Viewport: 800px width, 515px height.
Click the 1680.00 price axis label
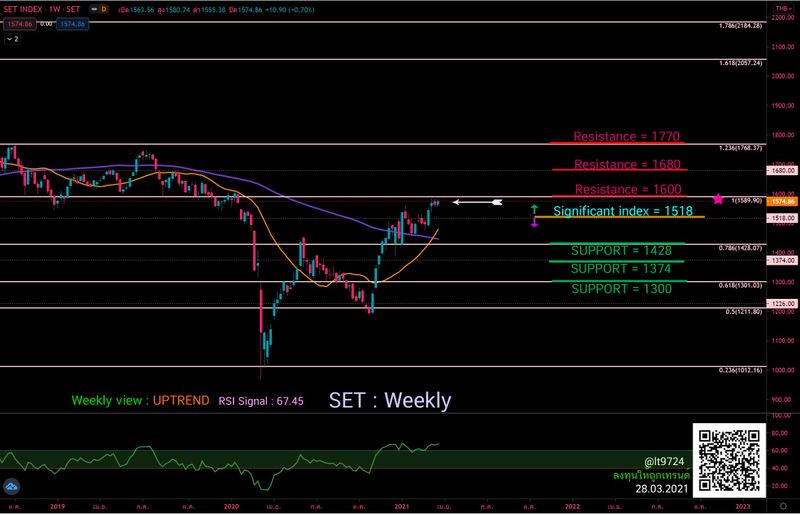(x=782, y=170)
